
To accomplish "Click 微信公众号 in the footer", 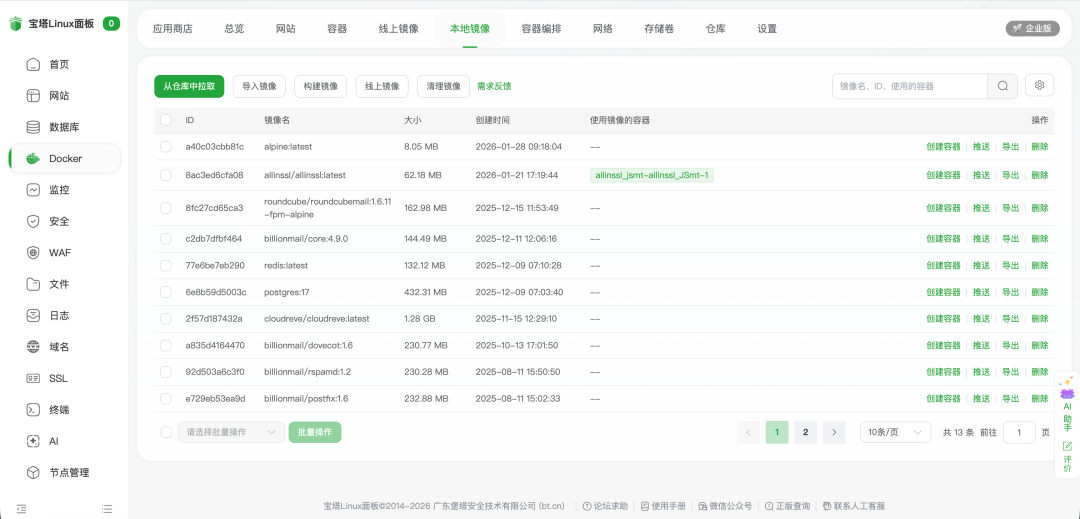I will (725, 506).
